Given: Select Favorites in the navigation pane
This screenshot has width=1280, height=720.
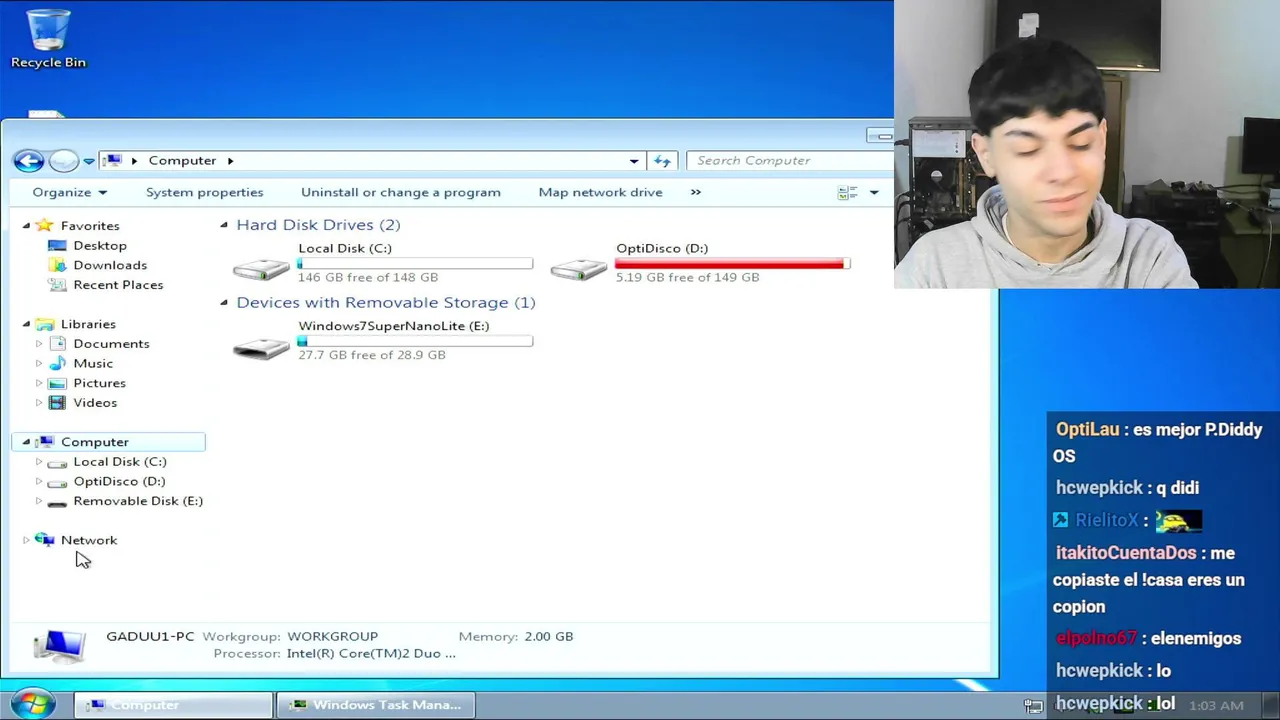Looking at the screenshot, I should pos(89,226).
